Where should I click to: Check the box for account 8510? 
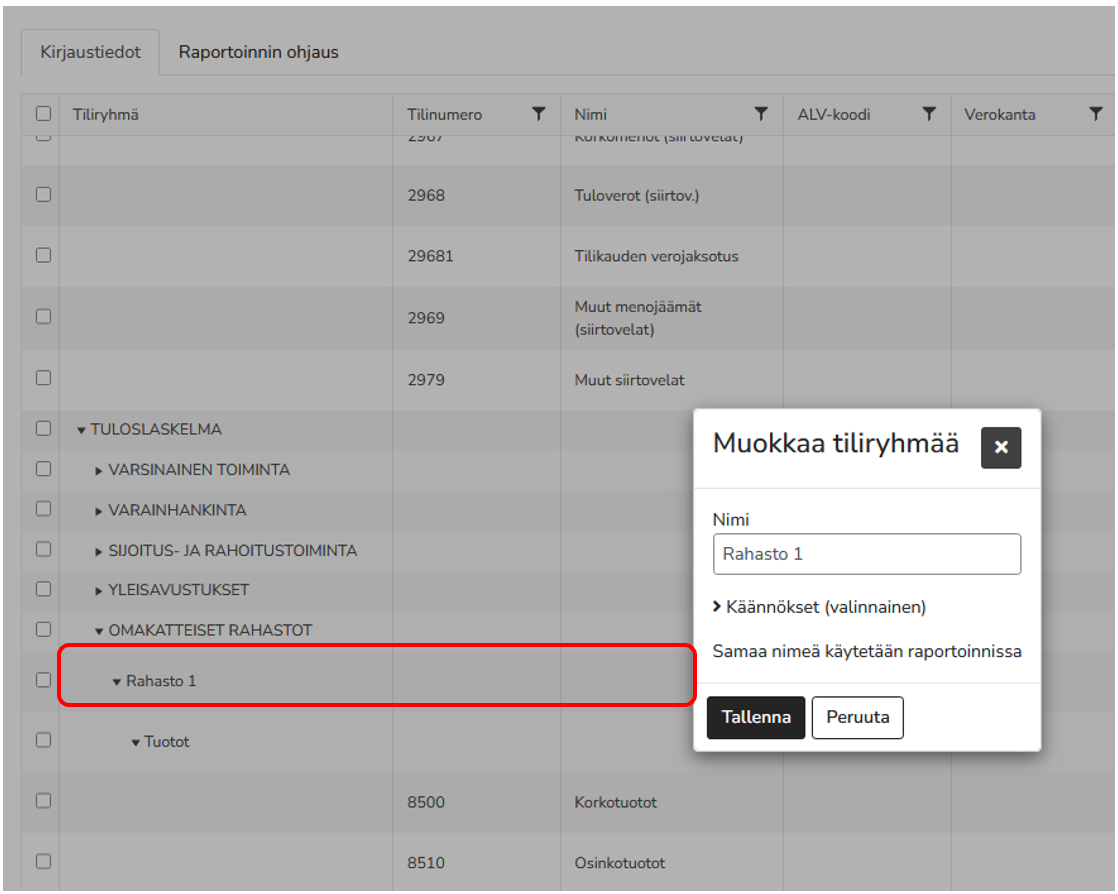coord(43,862)
